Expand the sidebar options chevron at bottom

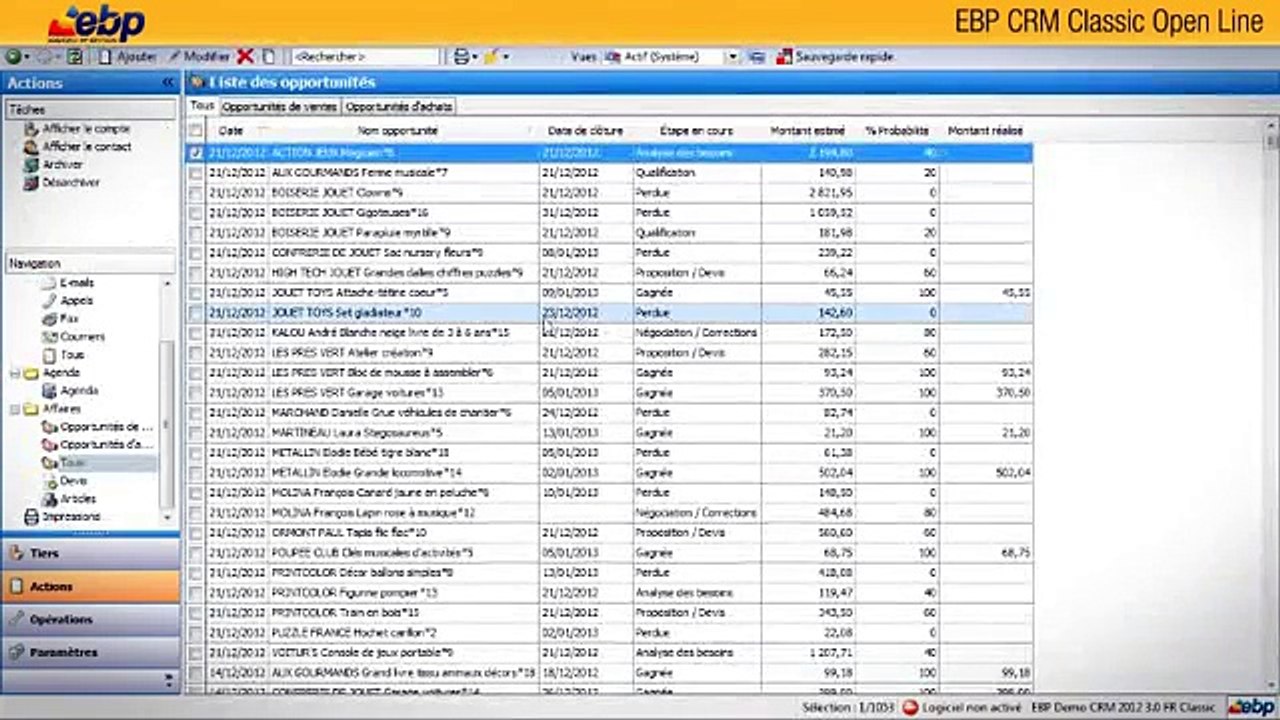(x=168, y=680)
